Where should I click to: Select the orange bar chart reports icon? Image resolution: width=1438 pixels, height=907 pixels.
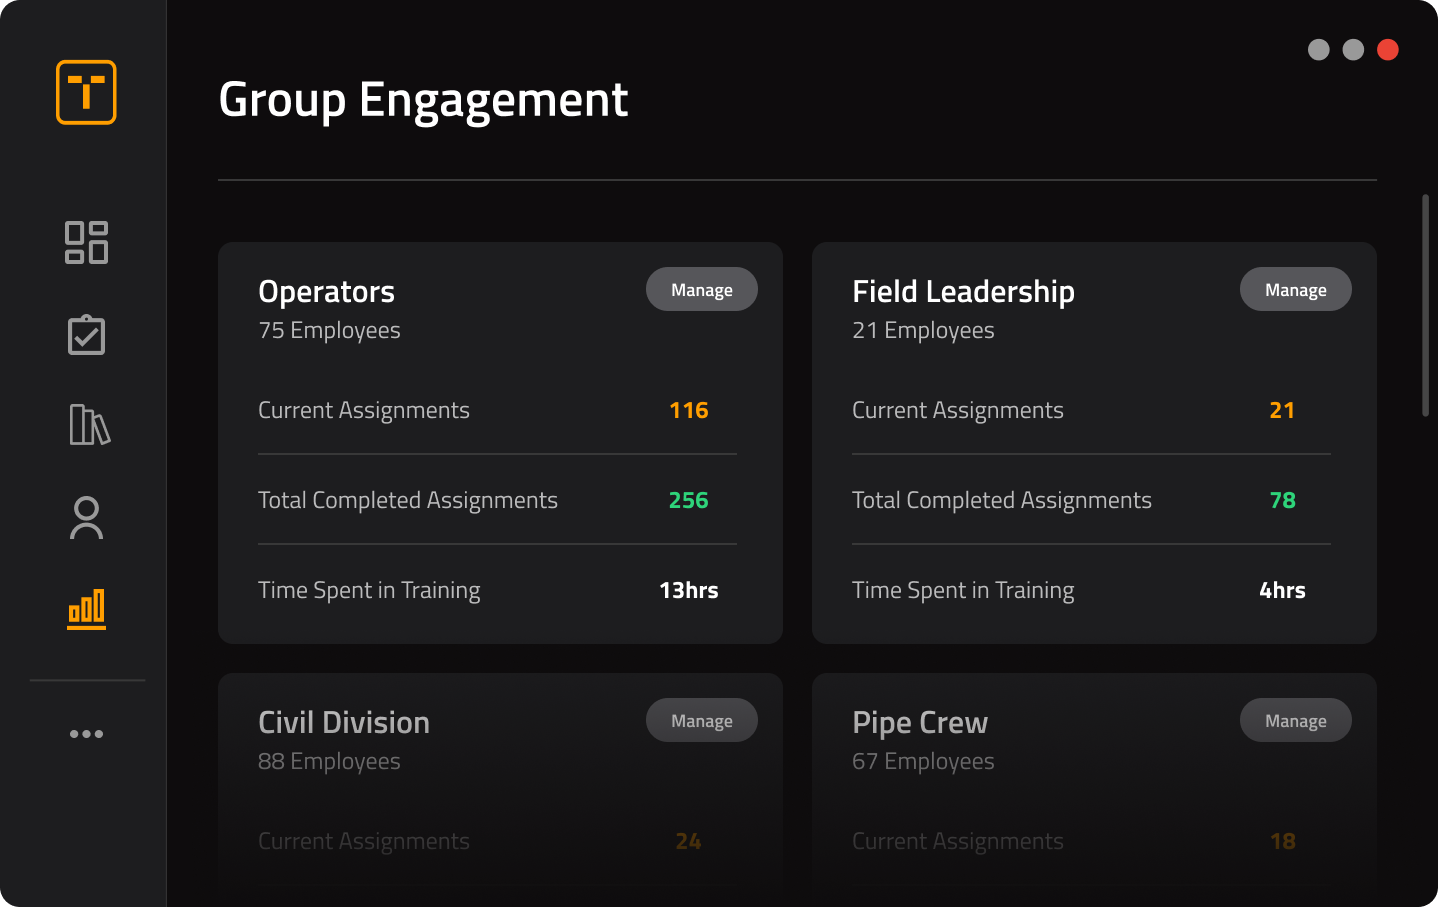pos(86,609)
